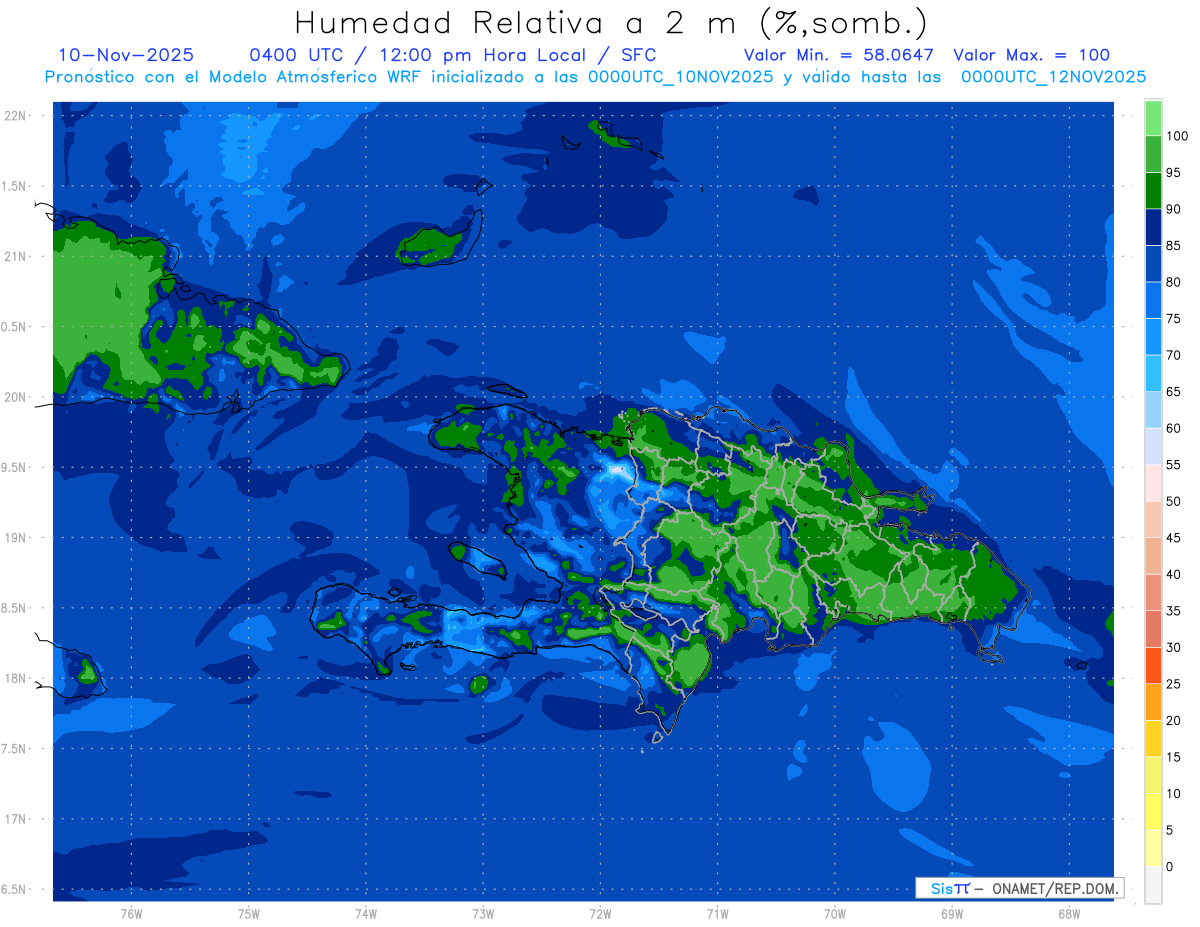Pick the yellow swatch between 5 and 10
Viewport: 1200px width, 927px height.
[x=1153, y=811]
